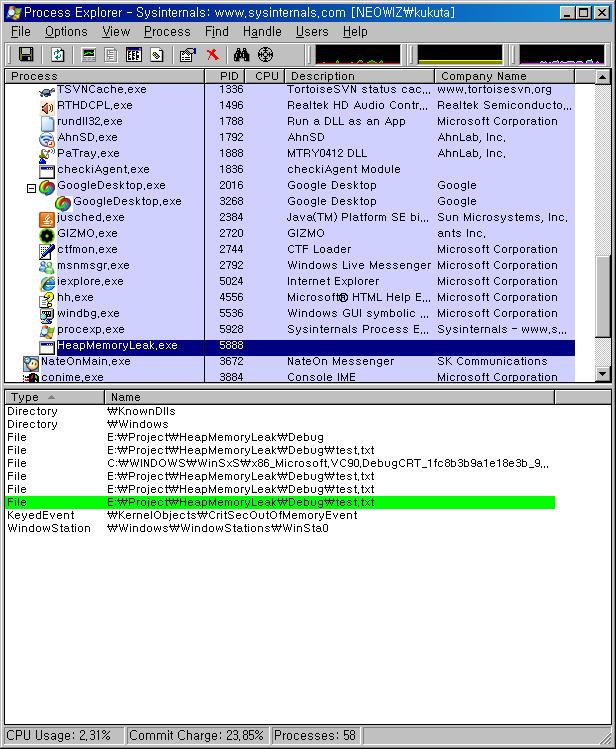The width and height of the screenshot is (616, 749).
Task: Click the binoculars Find Handle icon
Action: click(242, 54)
